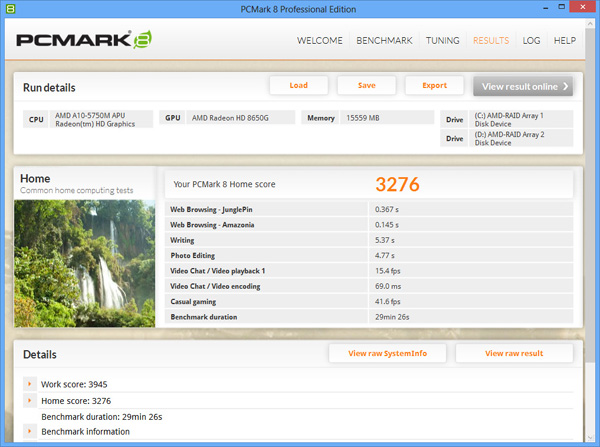The height and width of the screenshot is (447, 600).
Task: Click the Save button
Action: [x=366, y=85]
